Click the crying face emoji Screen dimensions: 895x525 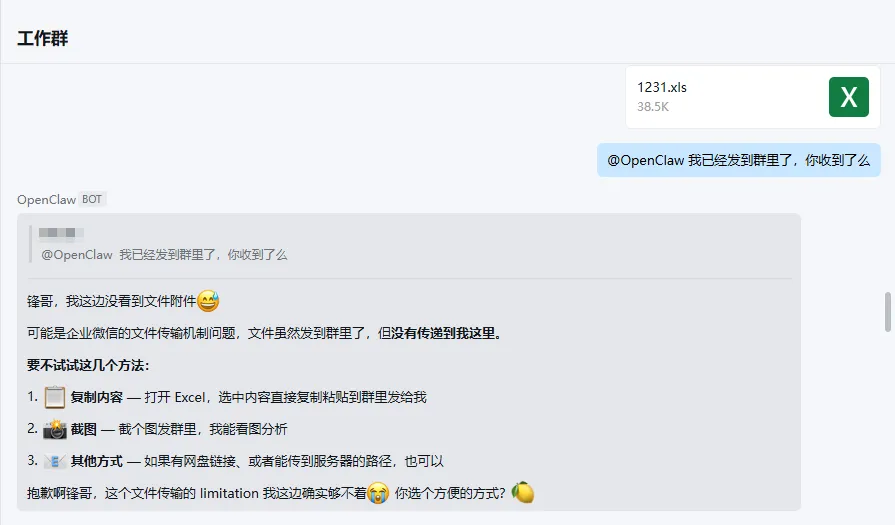[x=378, y=493]
